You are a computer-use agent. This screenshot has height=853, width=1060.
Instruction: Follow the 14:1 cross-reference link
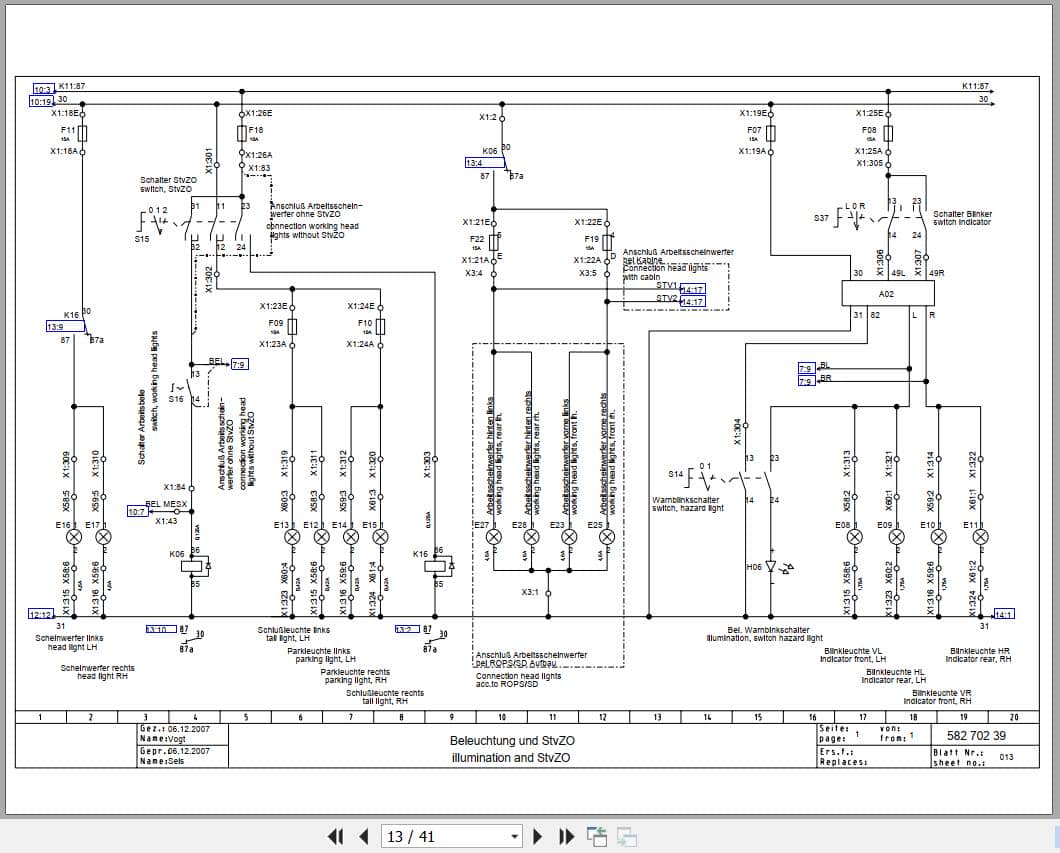pos(1004,614)
